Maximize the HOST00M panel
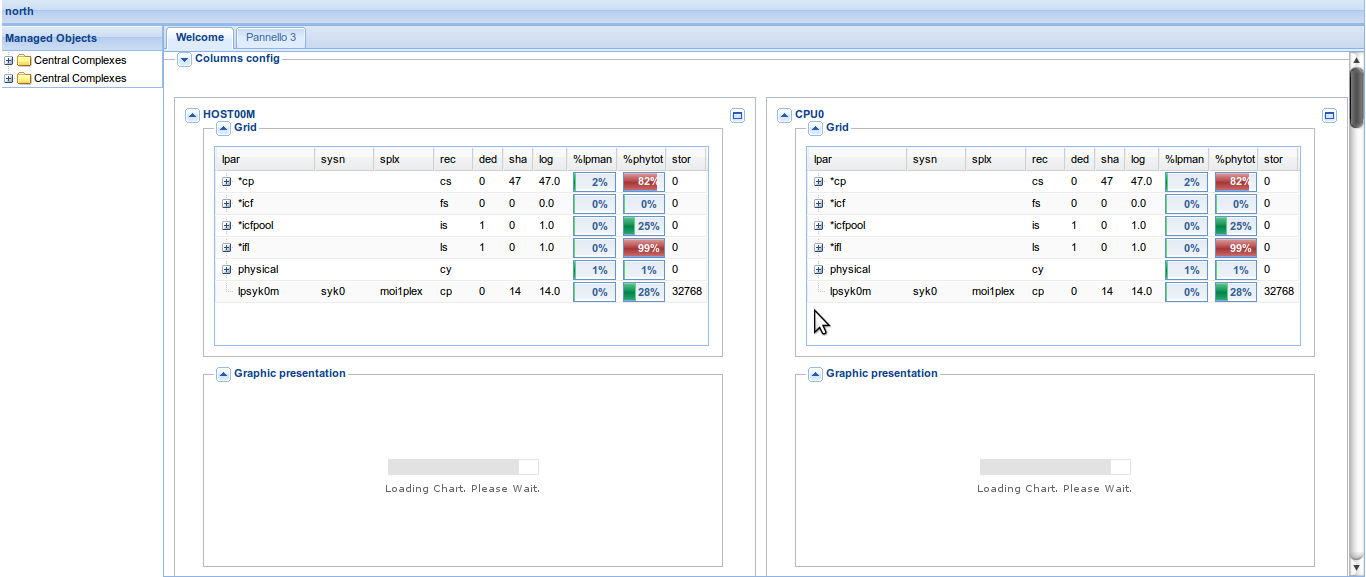 (x=738, y=115)
